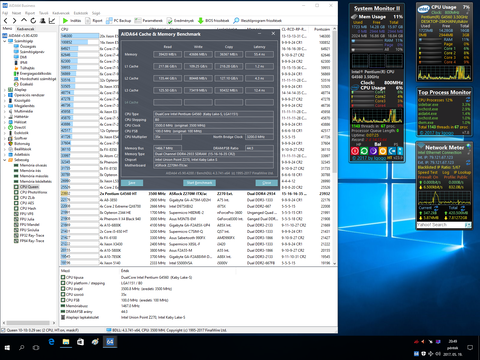Collapse the Sebesség tree node

coord(5,160)
